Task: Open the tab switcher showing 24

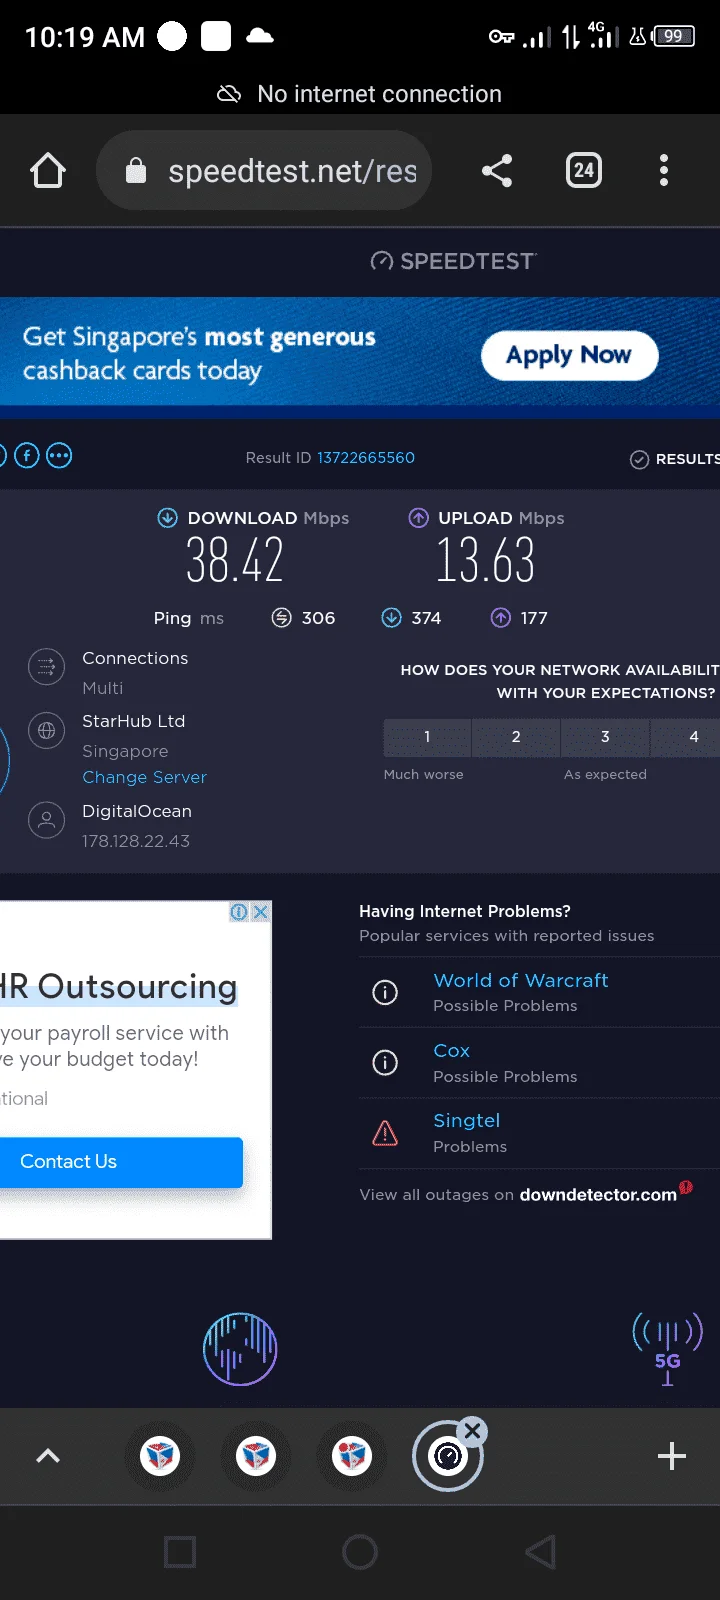Action: point(584,171)
